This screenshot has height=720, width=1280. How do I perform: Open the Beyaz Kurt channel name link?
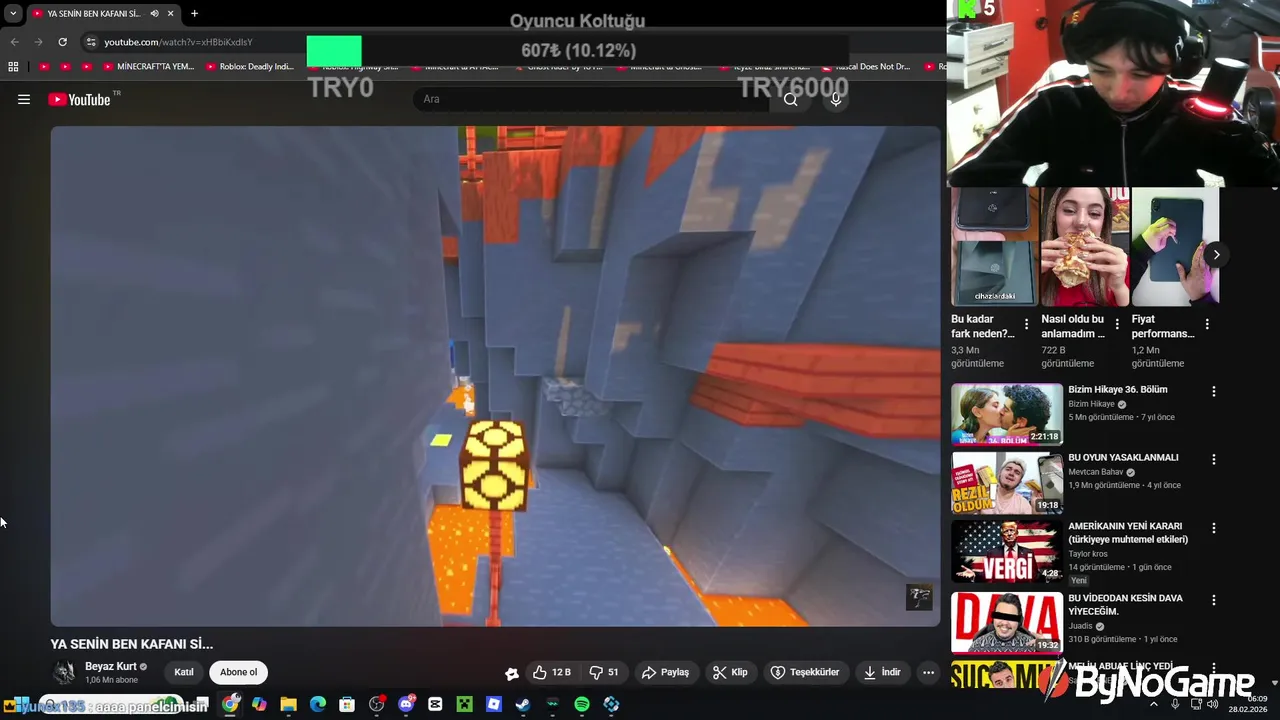(111, 666)
